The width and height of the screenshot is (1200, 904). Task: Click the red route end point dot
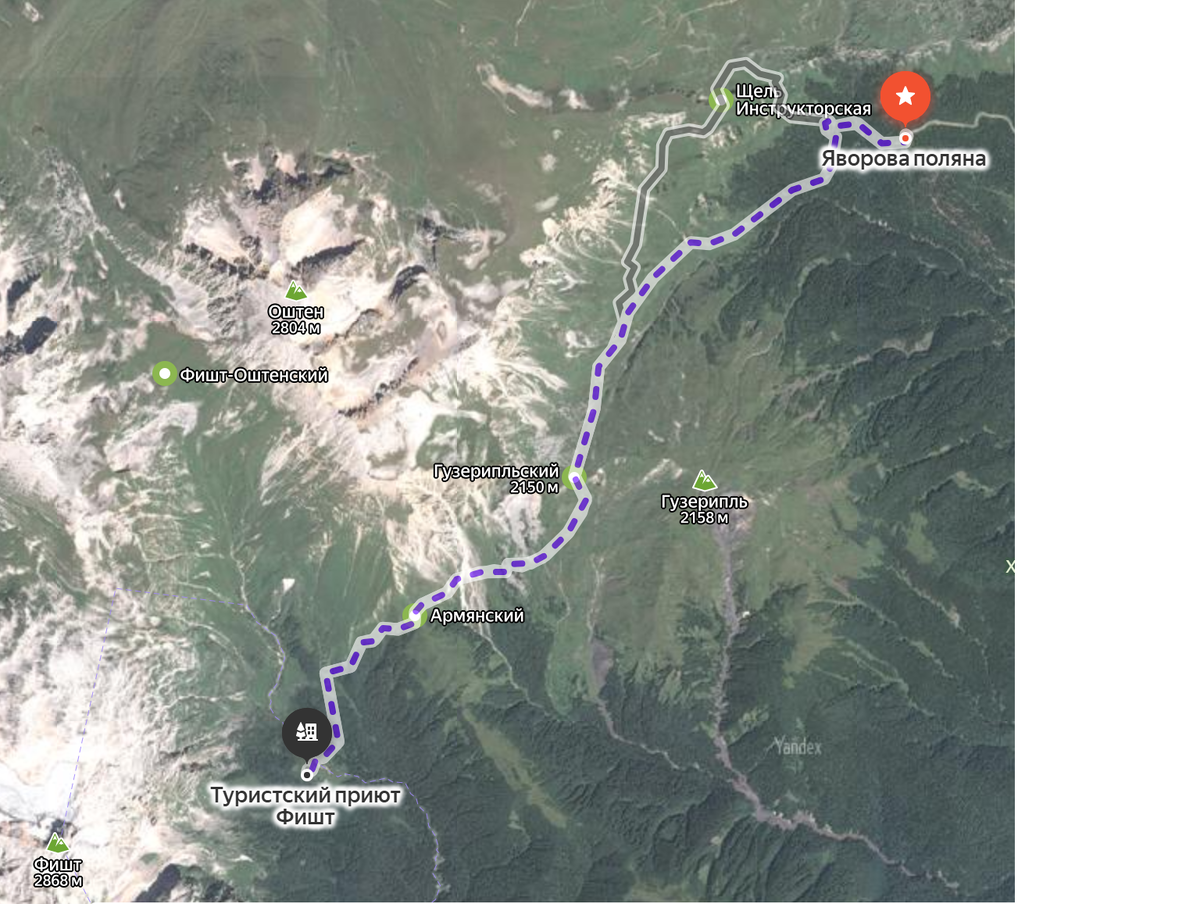click(x=905, y=138)
